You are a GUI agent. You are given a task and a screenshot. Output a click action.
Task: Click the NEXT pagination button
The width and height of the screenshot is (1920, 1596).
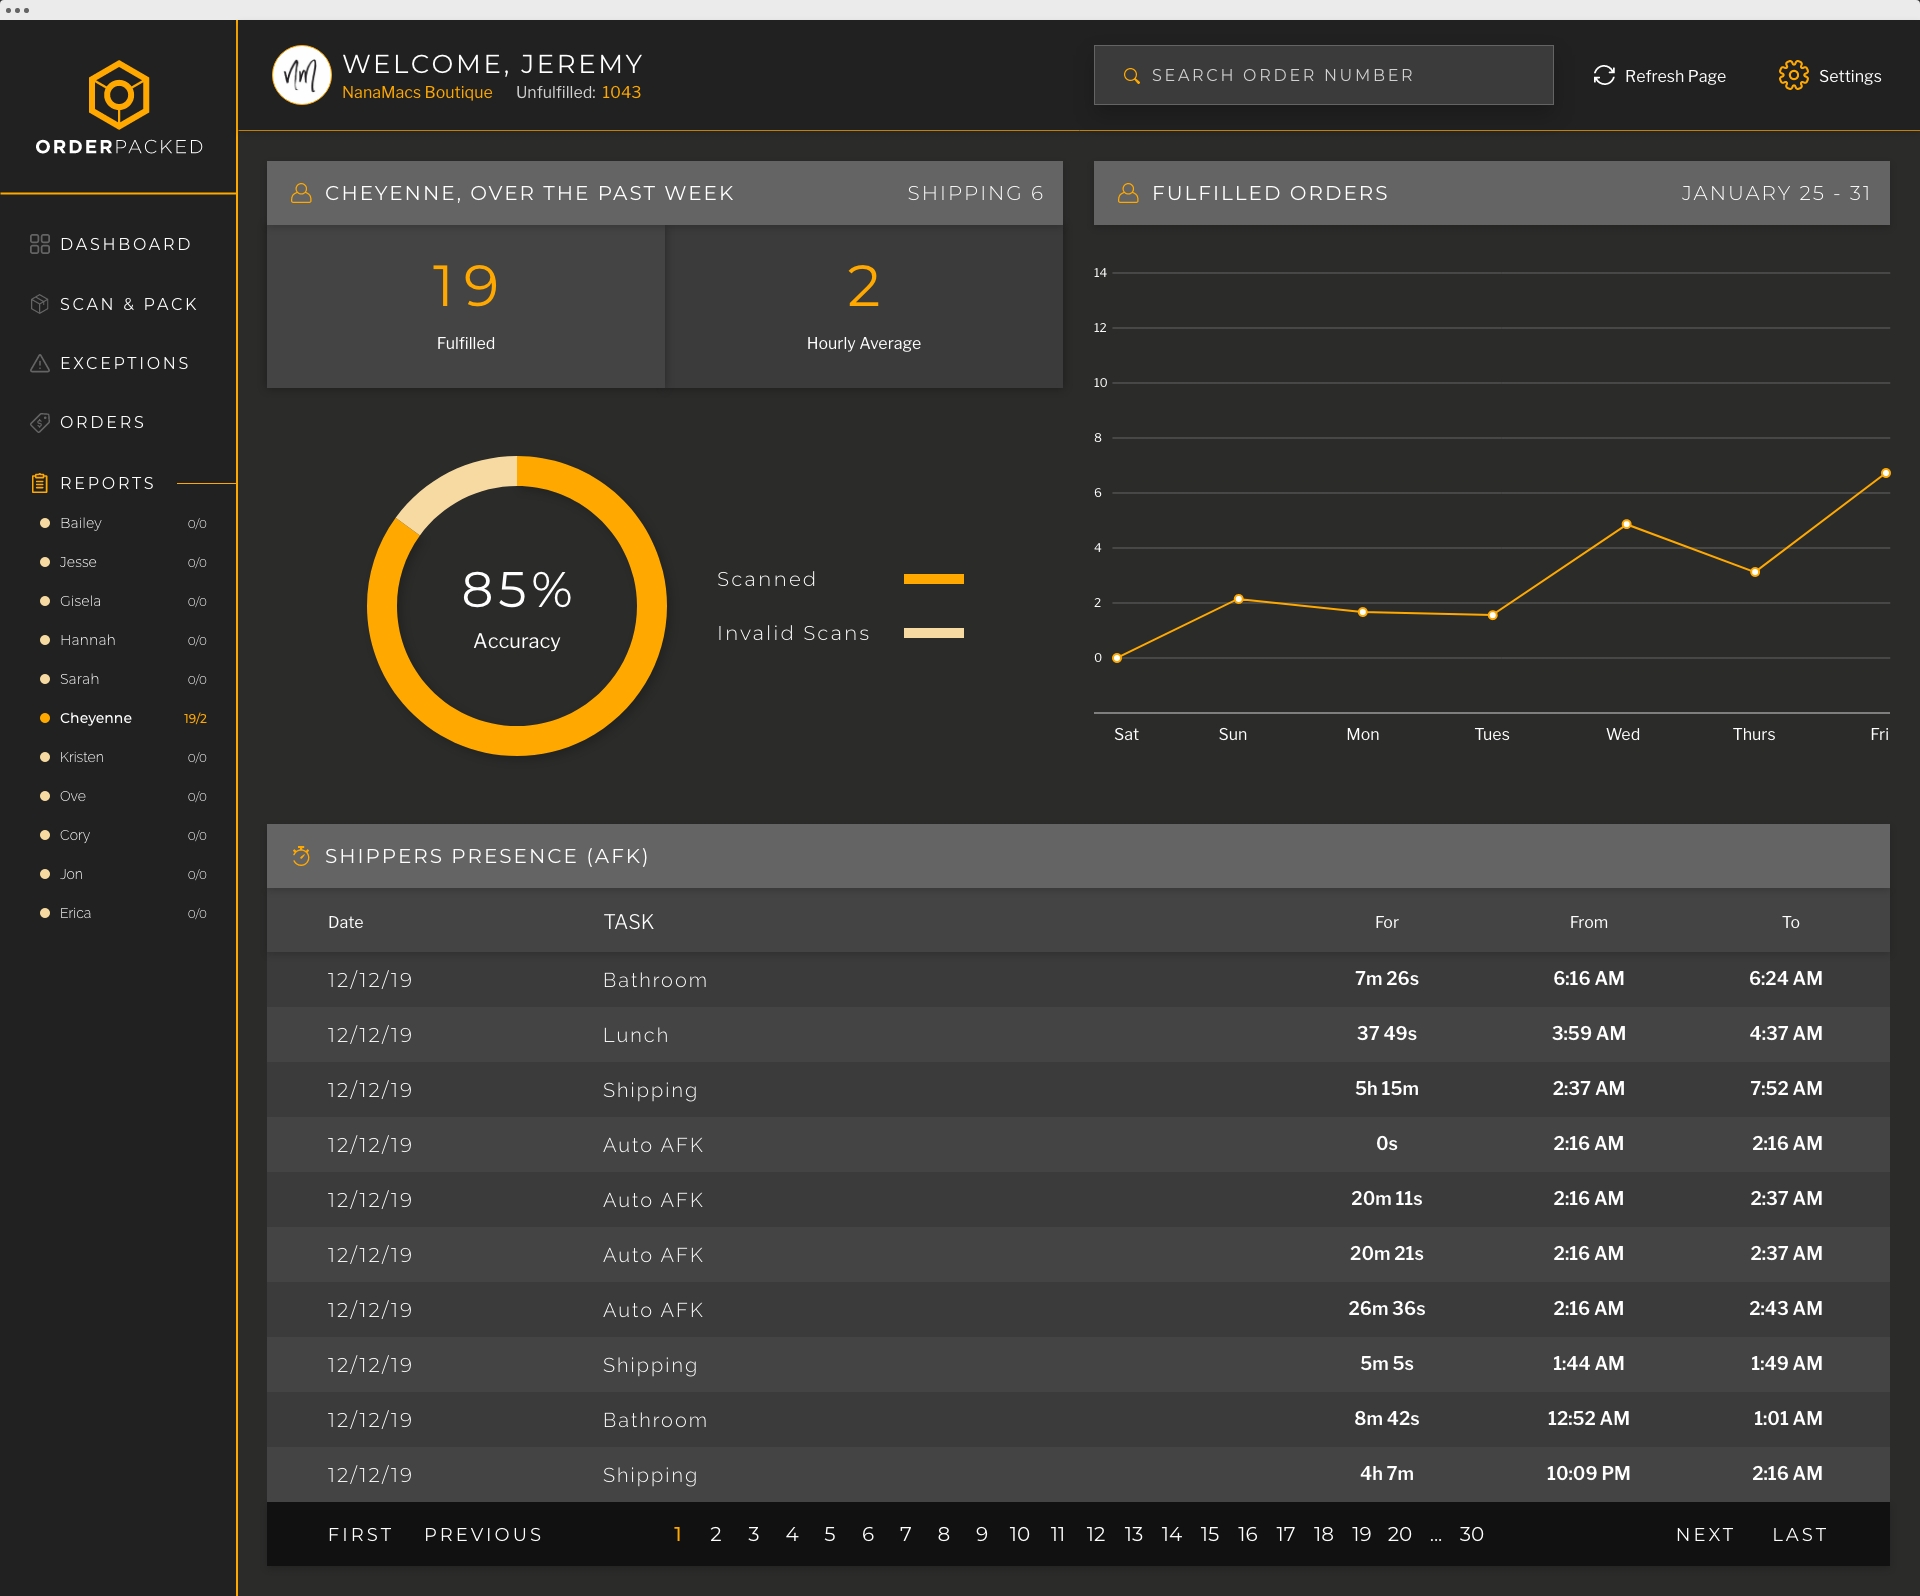click(1704, 1534)
